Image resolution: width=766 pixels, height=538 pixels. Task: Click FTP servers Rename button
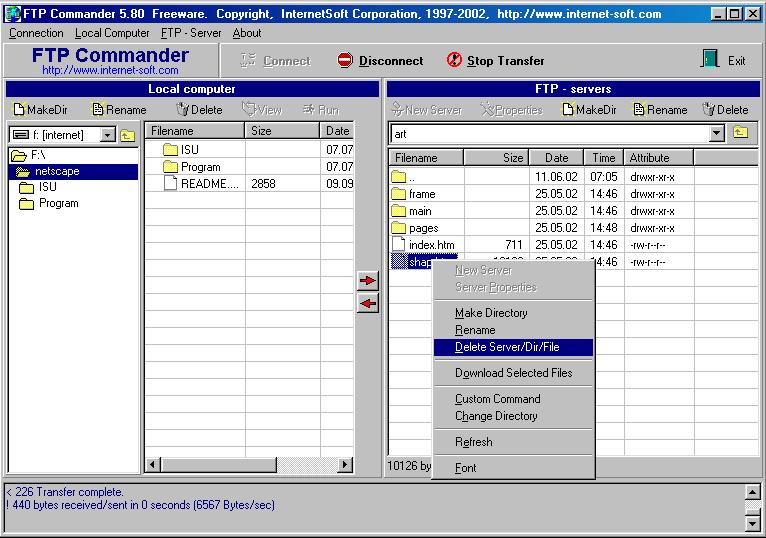click(660, 109)
